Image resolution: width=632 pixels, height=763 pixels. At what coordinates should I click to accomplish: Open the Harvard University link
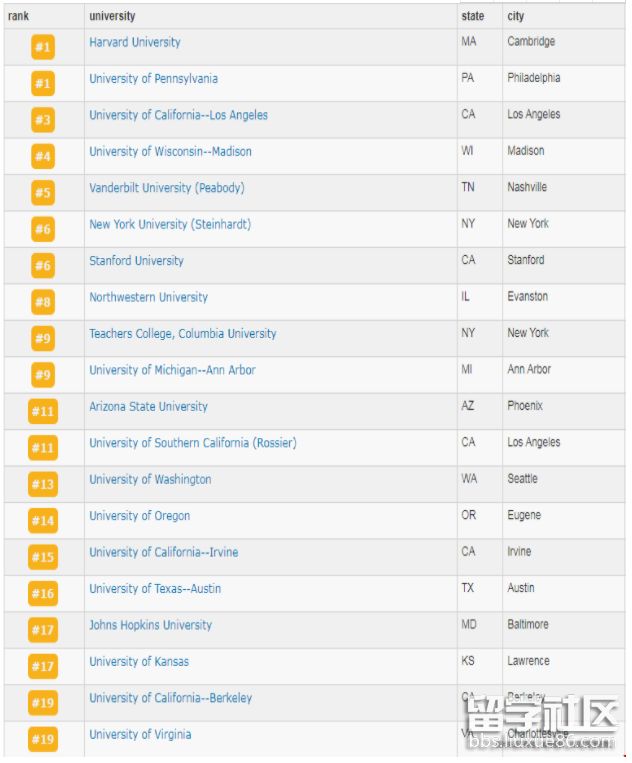tap(135, 42)
